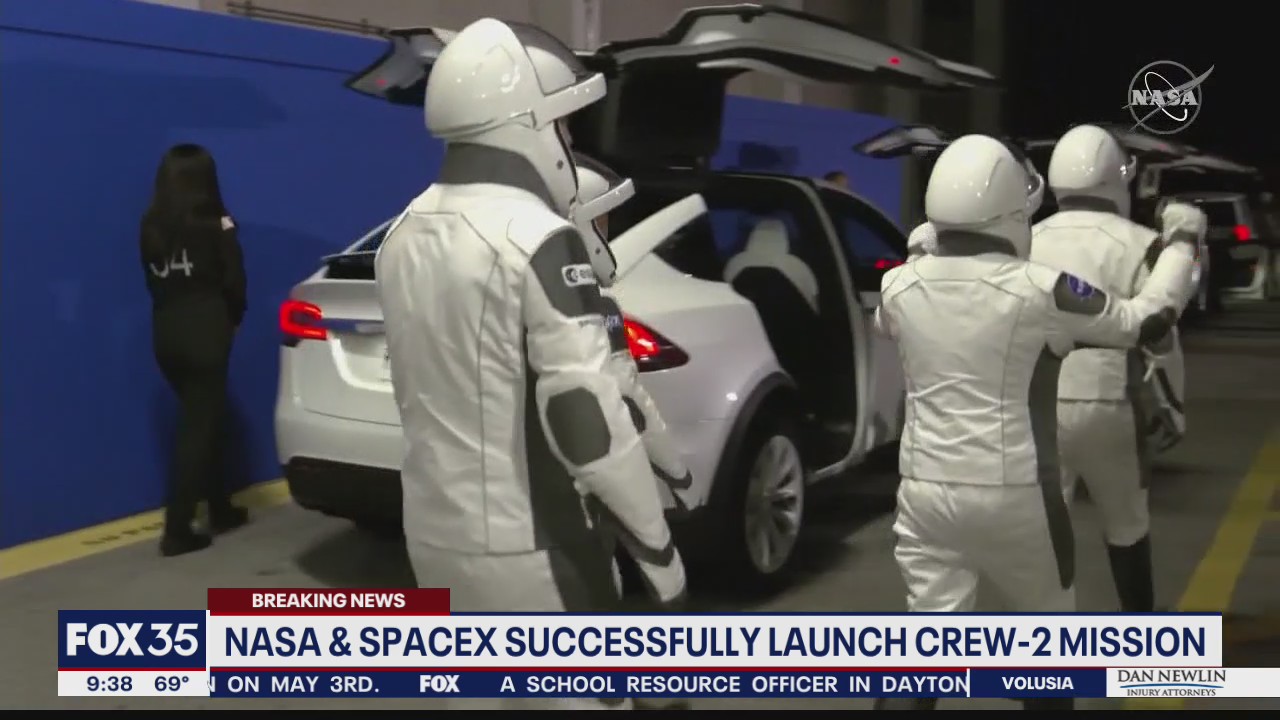
Task: Click the Dan Newlin Injury Attorneys sponsor logo
Action: point(1171,683)
